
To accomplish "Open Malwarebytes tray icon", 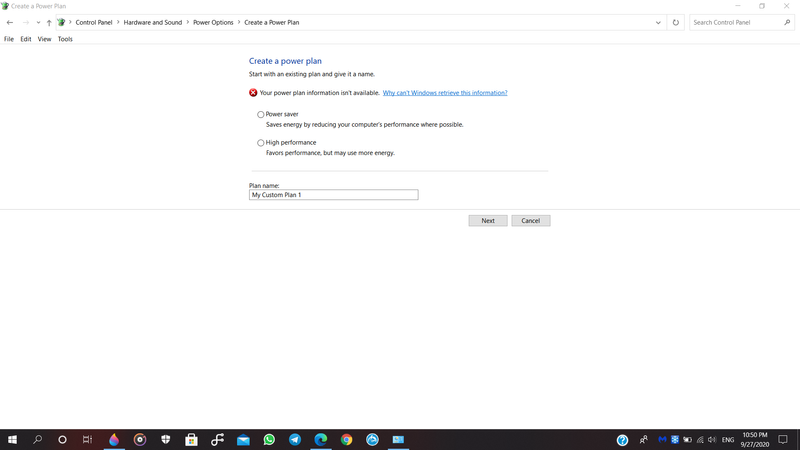I will 662,439.
